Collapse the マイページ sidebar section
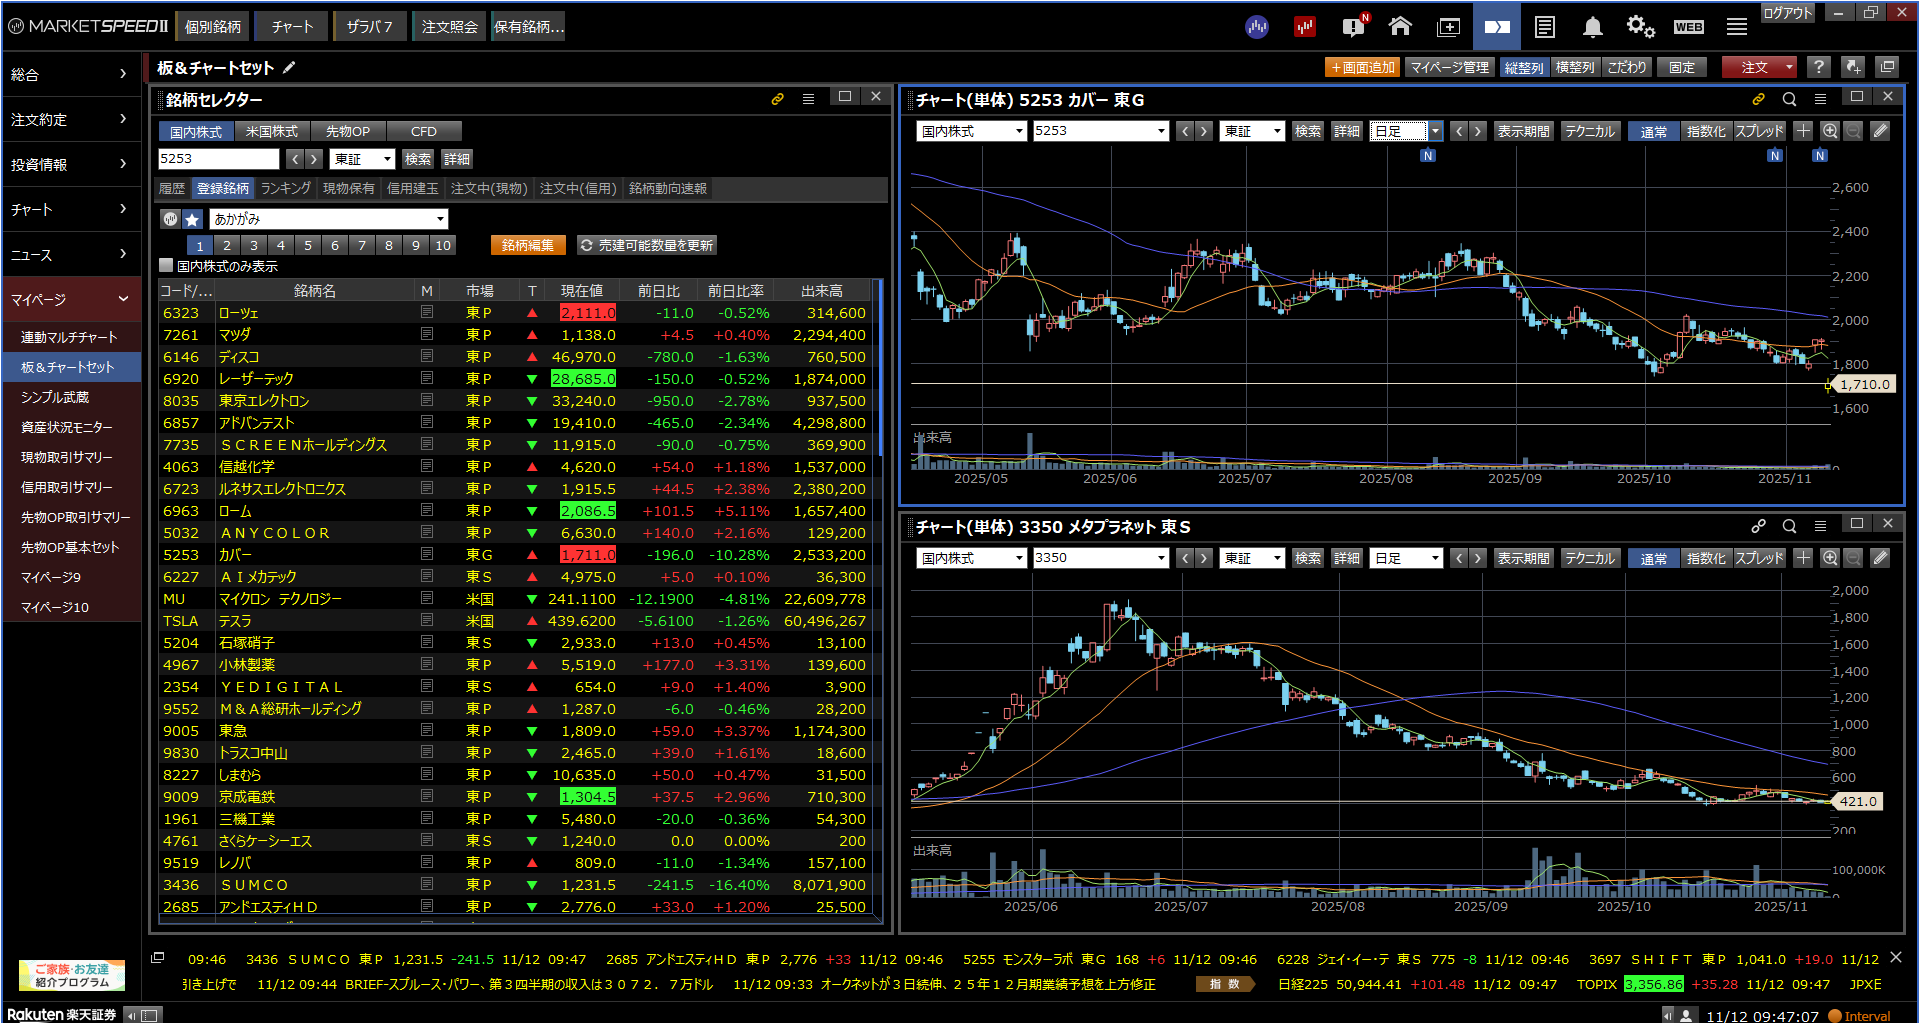The image size is (1919, 1023). pyautogui.click(x=70, y=299)
